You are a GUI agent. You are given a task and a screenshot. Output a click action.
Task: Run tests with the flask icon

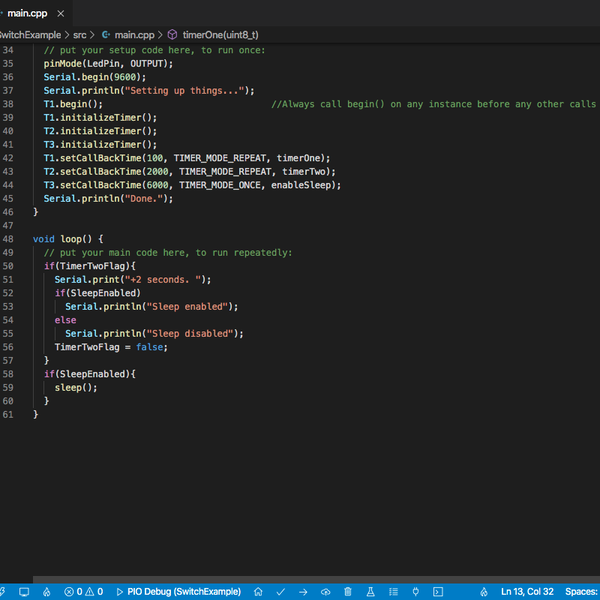(369, 592)
